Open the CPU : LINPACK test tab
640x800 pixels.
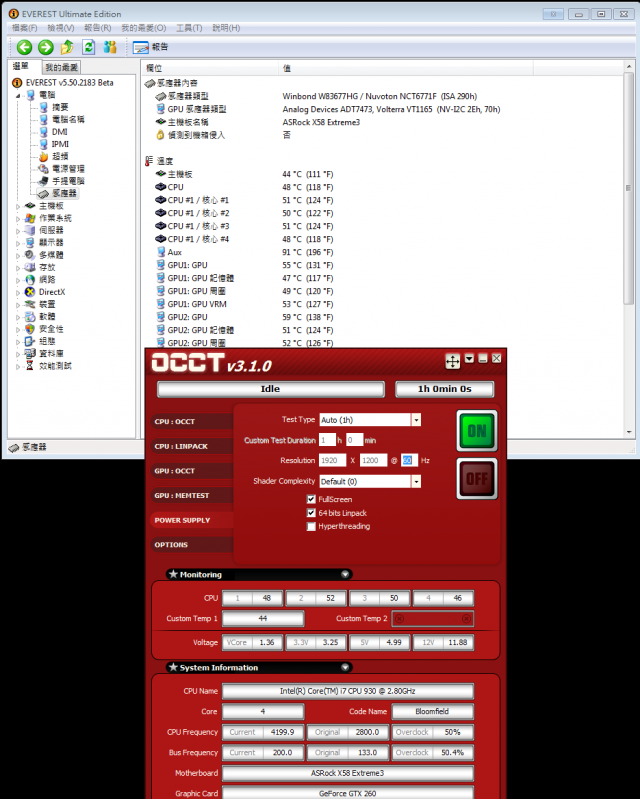[x=191, y=446]
